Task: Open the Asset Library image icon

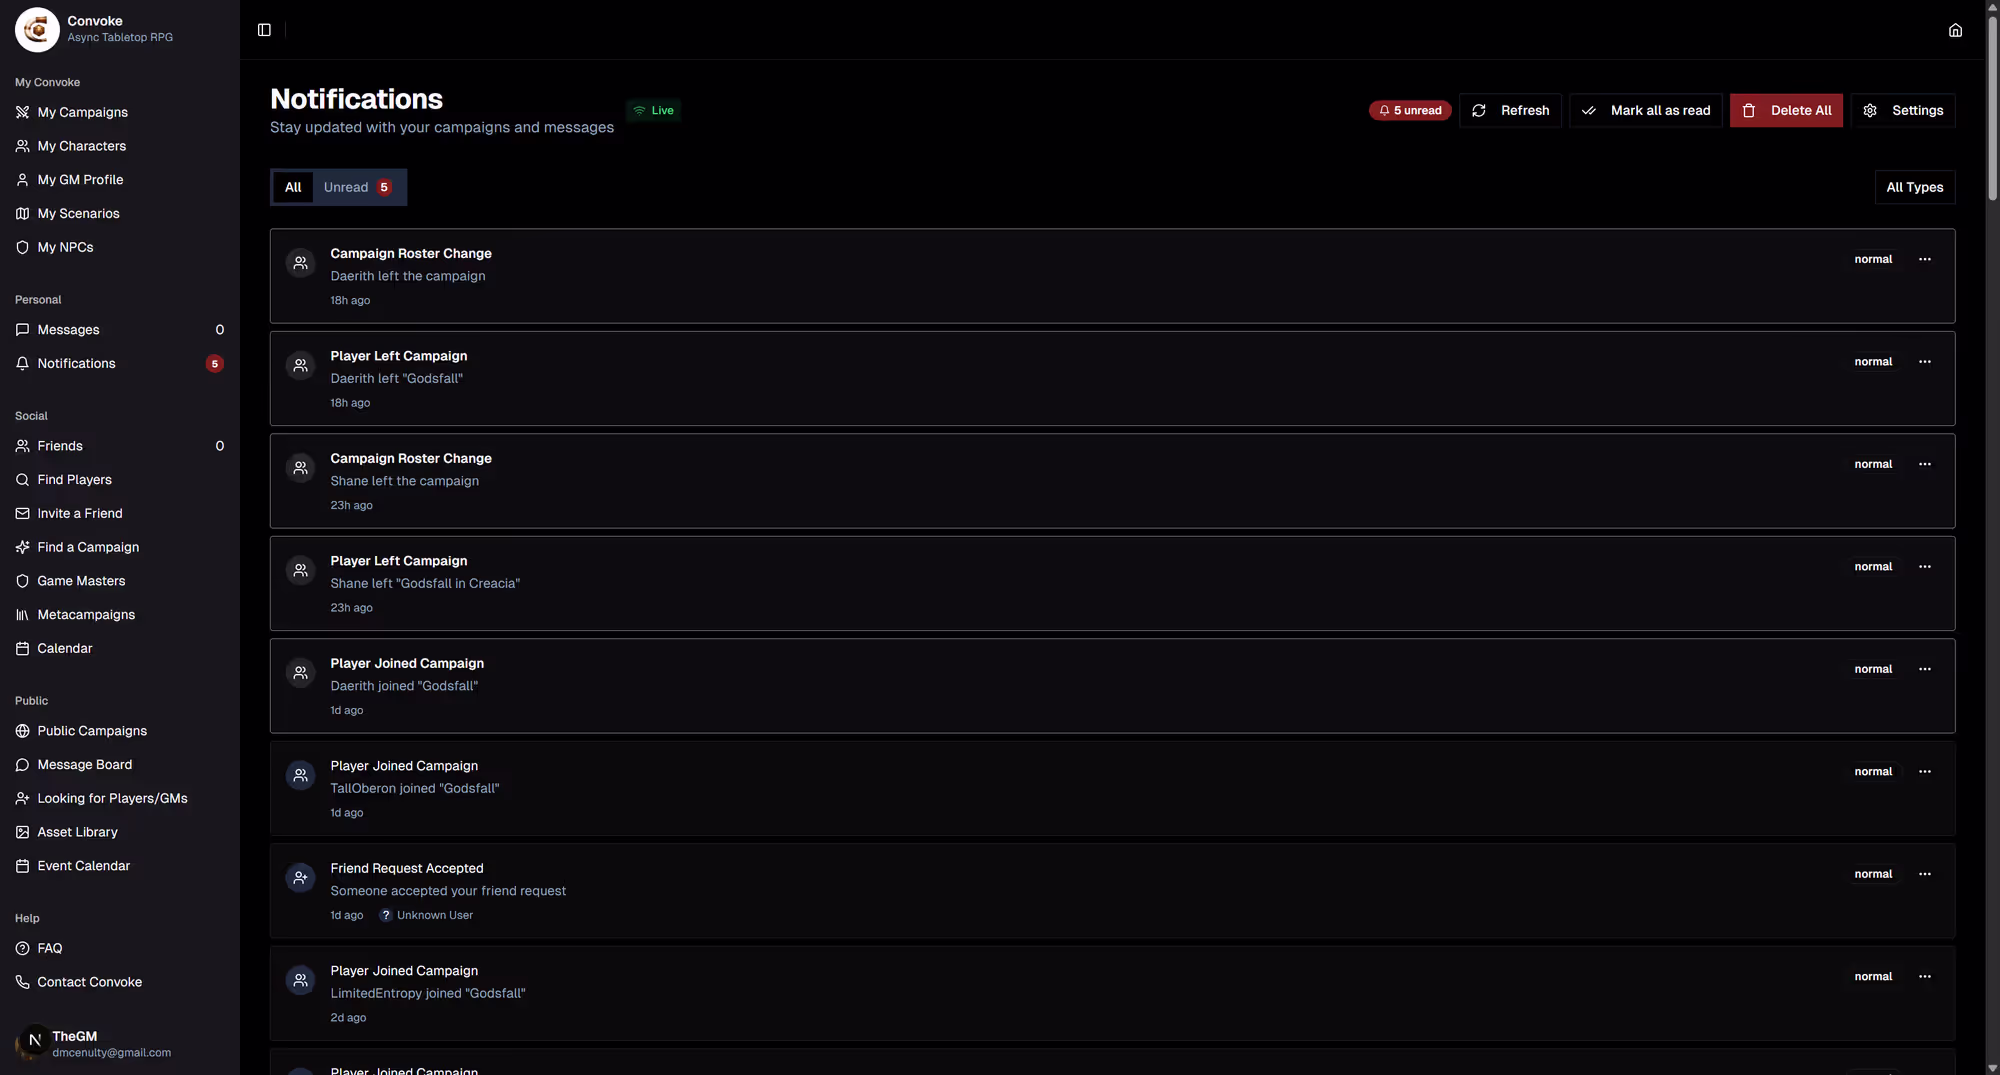Action: coord(22,832)
